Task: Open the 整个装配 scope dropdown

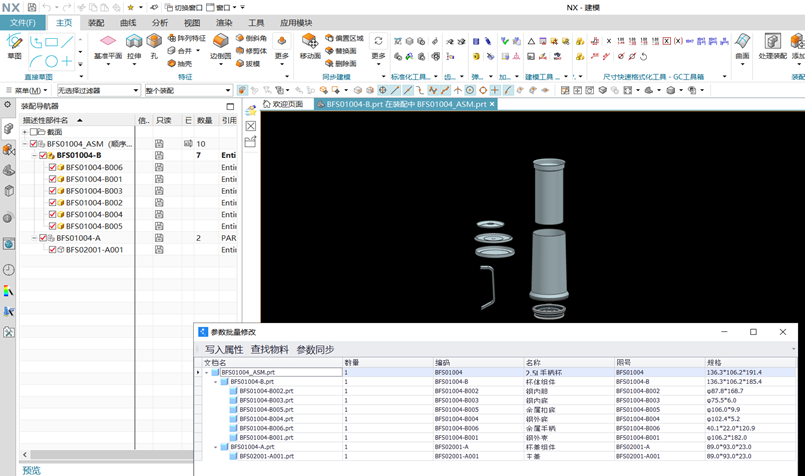Action: [187, 90]
